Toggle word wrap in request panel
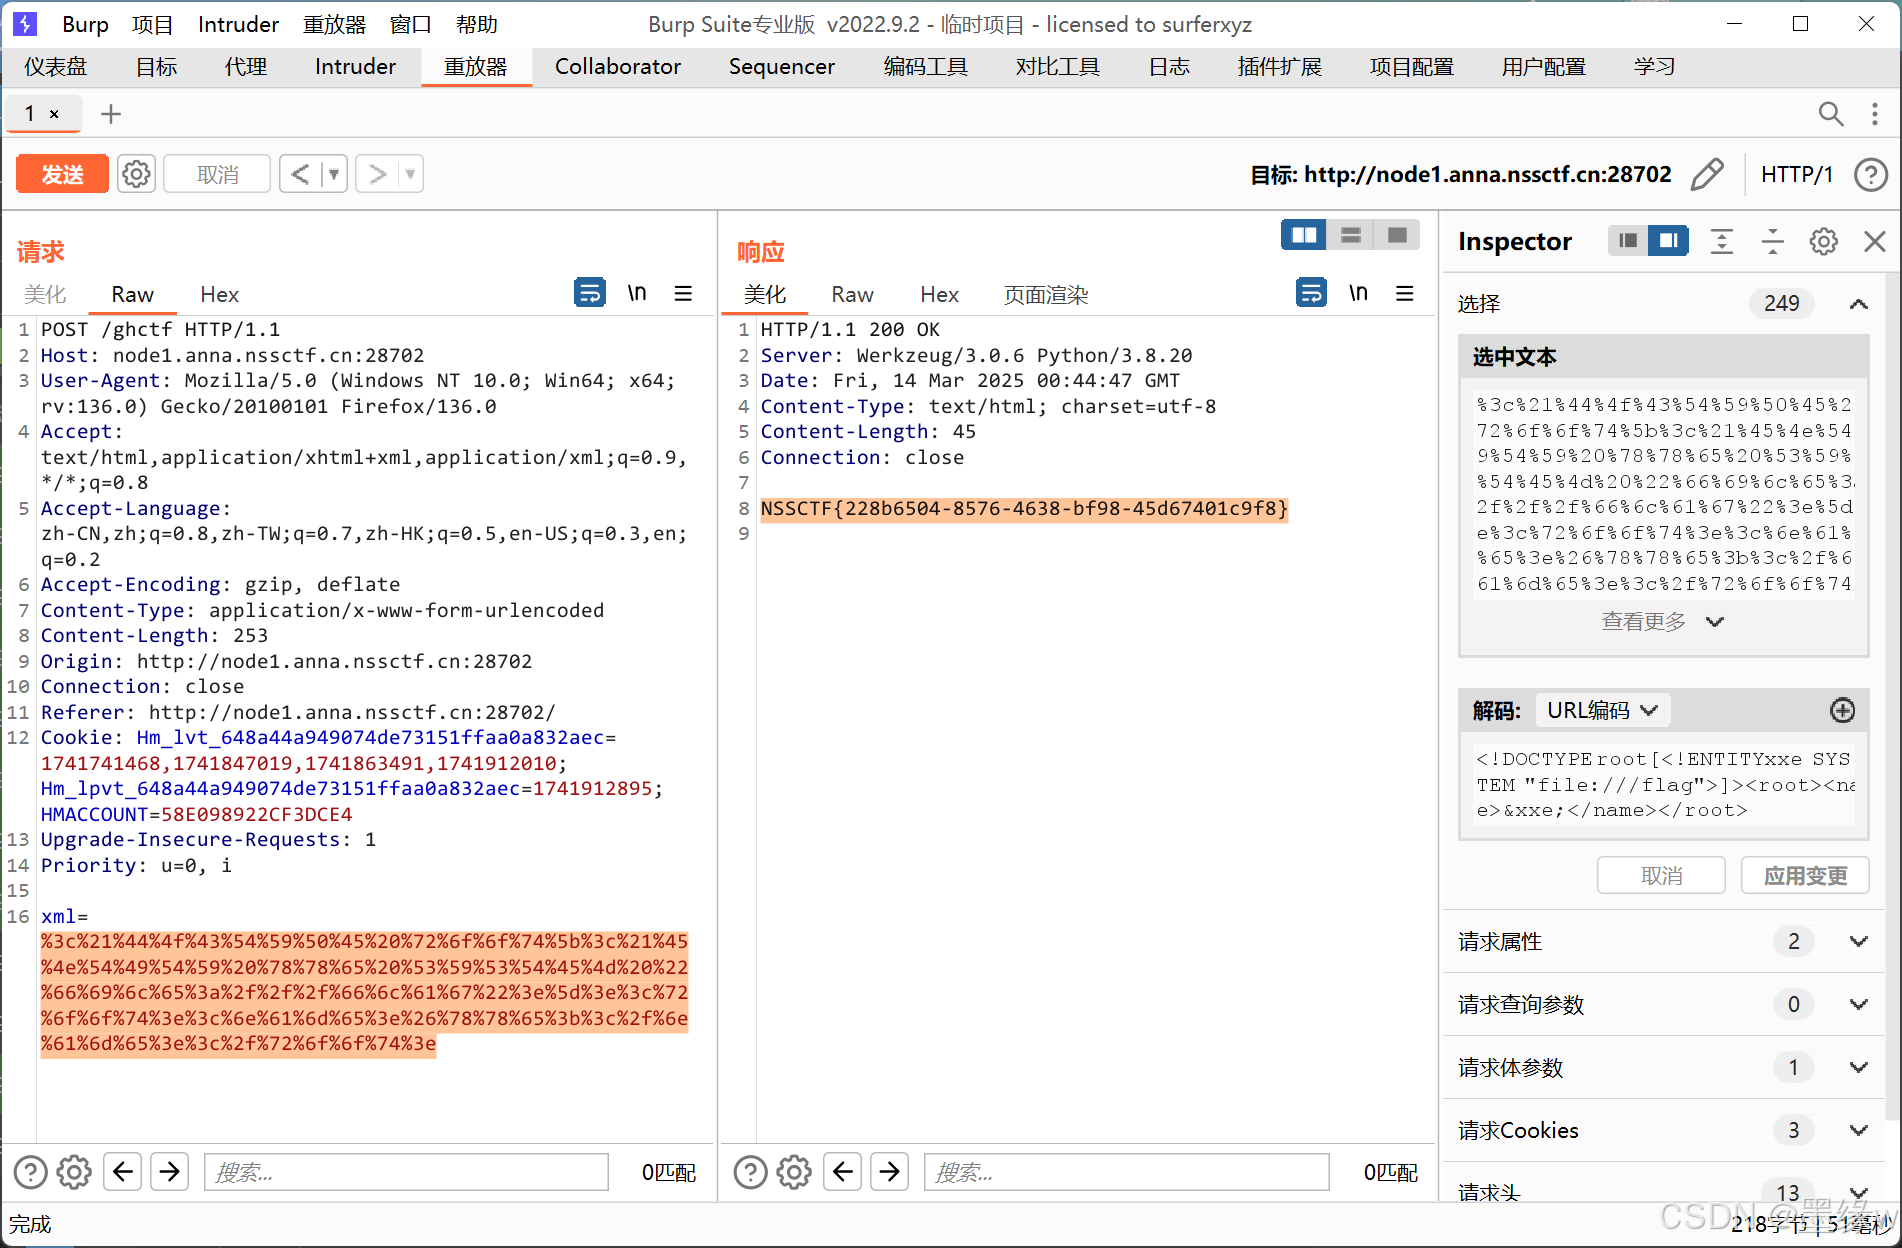Screen dimensions: 1902x1248 590,293
